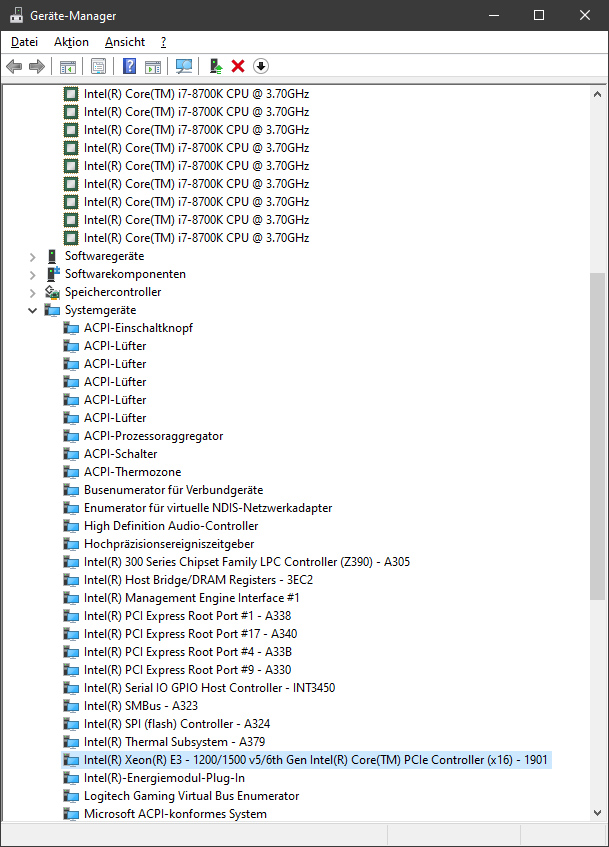This screenshot has width=609, height=847.
Task: Click the icon beside High Definition Audio-Controller
Action: pos(71,526)
